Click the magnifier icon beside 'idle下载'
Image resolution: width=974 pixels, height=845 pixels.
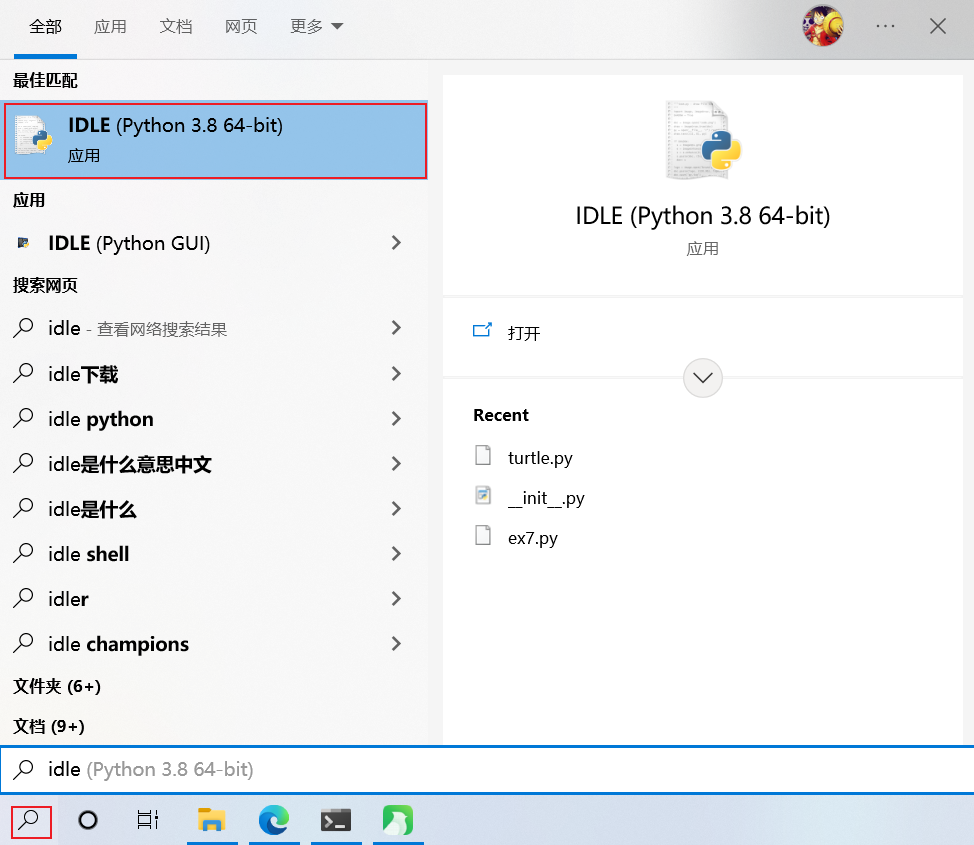[x=24, y=373]
